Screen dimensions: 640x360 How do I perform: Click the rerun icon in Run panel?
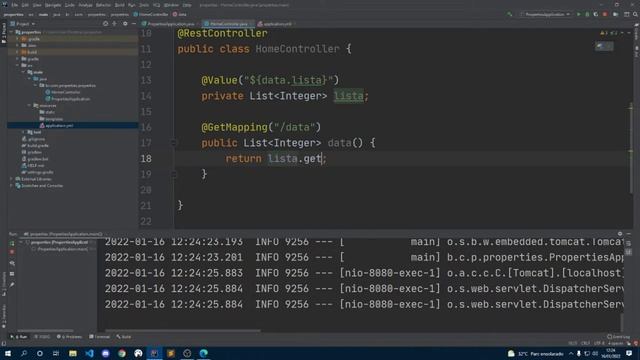tap(12, 243)
